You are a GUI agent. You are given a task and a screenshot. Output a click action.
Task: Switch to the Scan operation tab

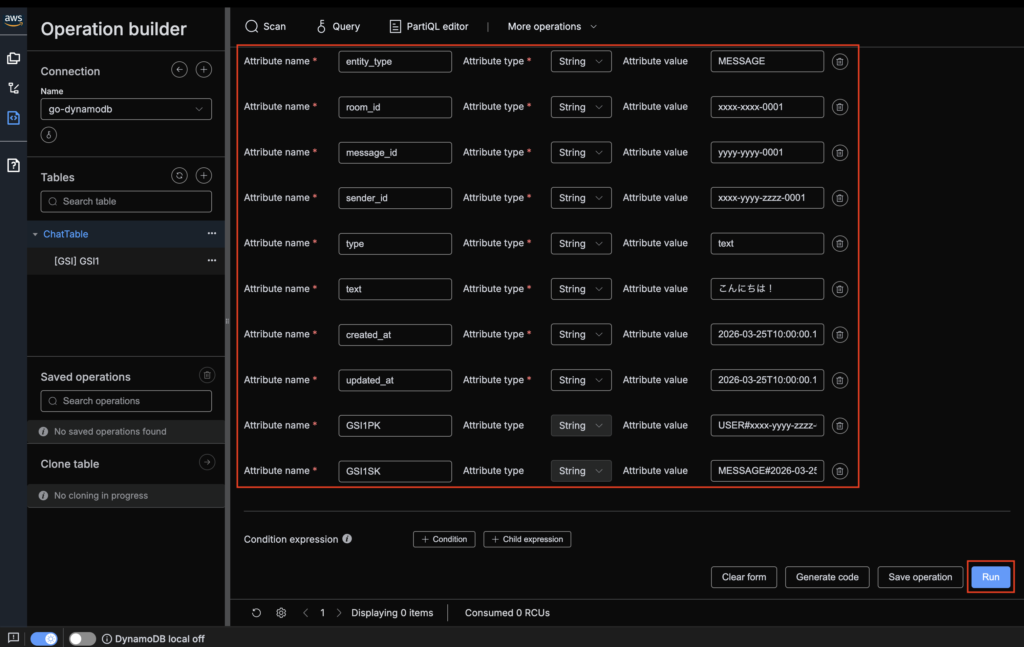[265, 27]
